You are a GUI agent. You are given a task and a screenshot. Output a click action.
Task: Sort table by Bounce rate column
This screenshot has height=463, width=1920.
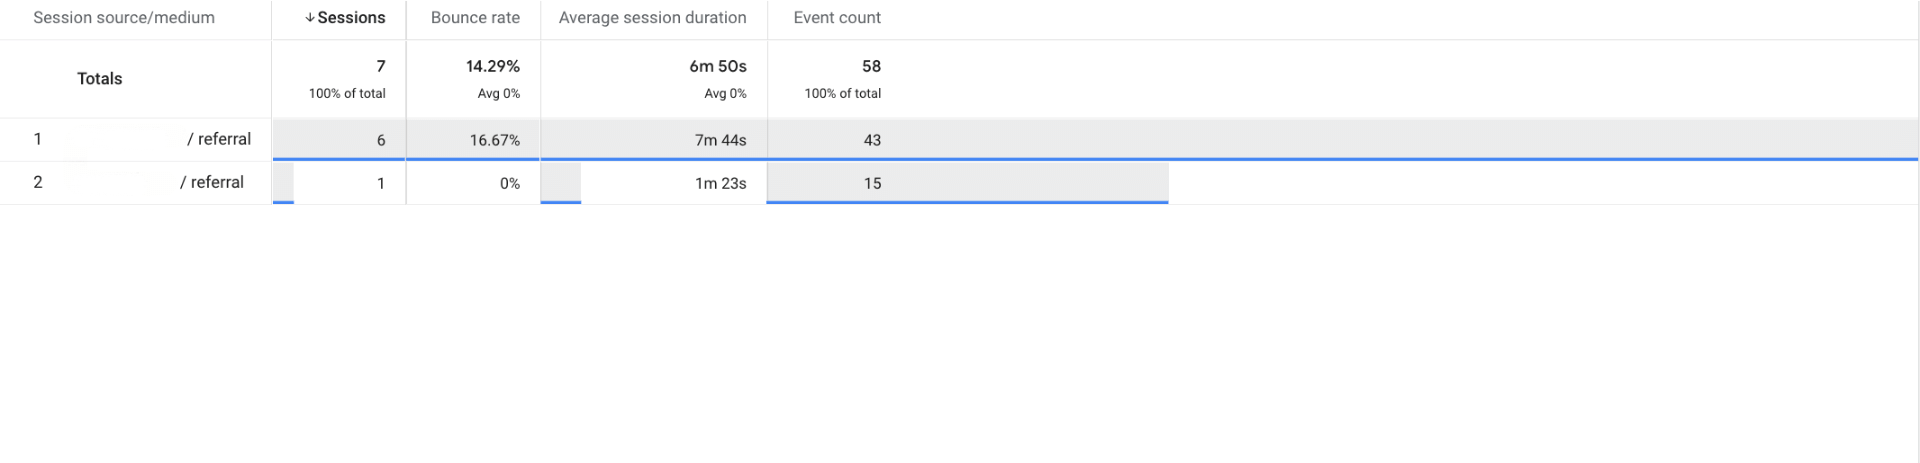coord(475,18)
